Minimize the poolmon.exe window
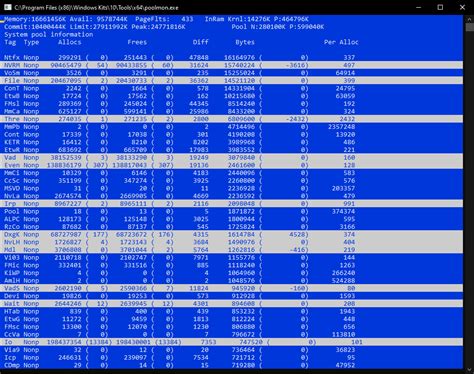474x374 pixels. [419, 7]
